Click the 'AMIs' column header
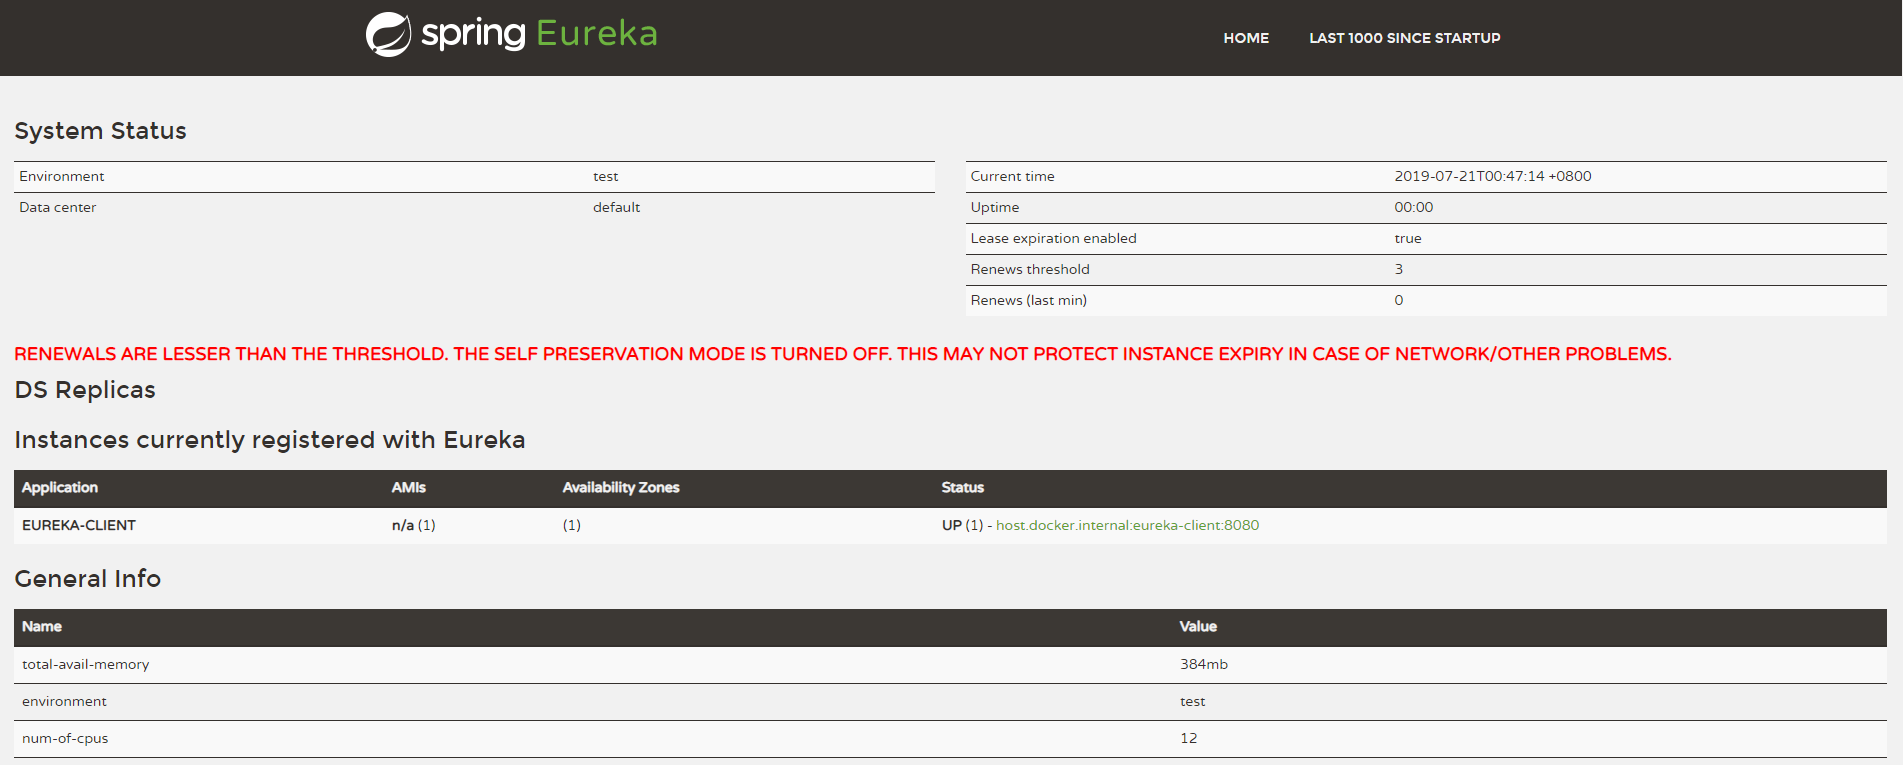The width and height of the screenshot is (1903, 765). [409, 487]
